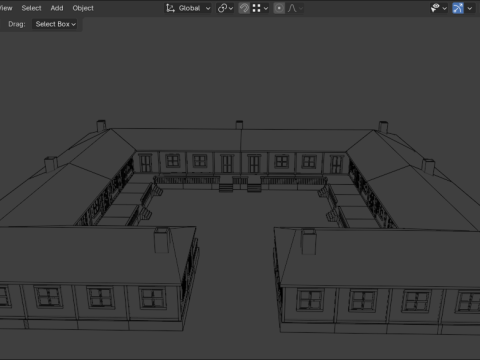Toggle the Show Gizmo button
Viewport: 480px width, 360px height.
(458, 8)
